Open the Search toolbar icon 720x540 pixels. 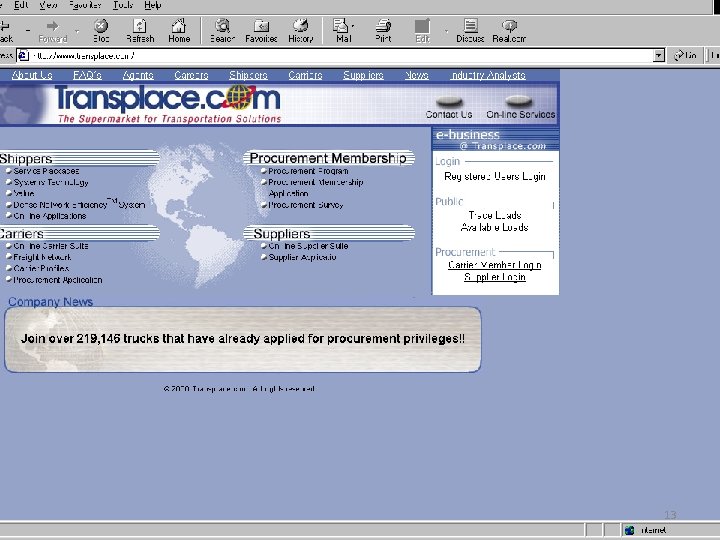pyautogui.click(x=223, y=31)
